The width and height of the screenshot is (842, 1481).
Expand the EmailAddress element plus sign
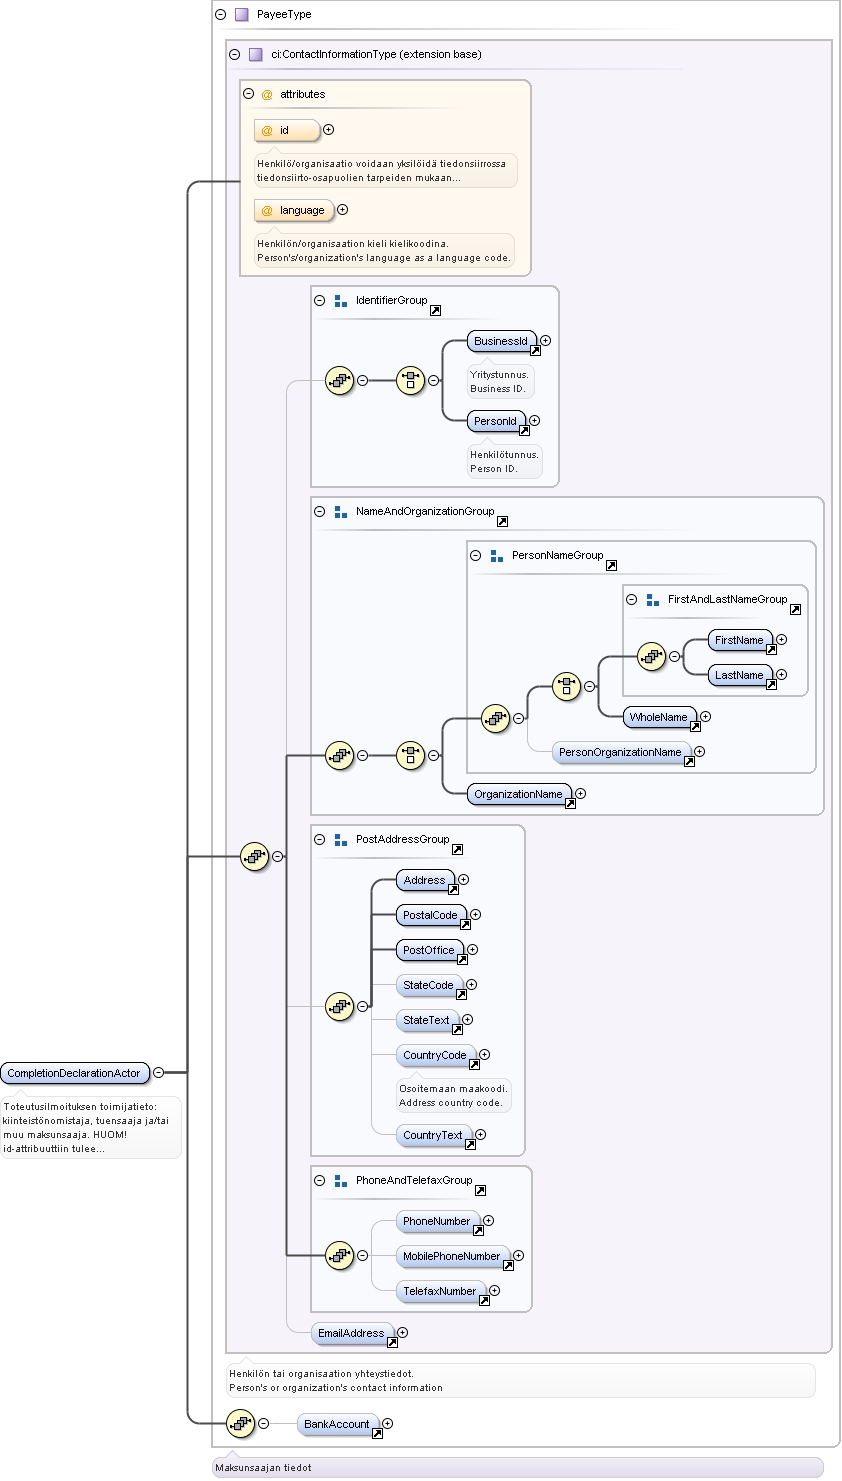(403, 1333)
